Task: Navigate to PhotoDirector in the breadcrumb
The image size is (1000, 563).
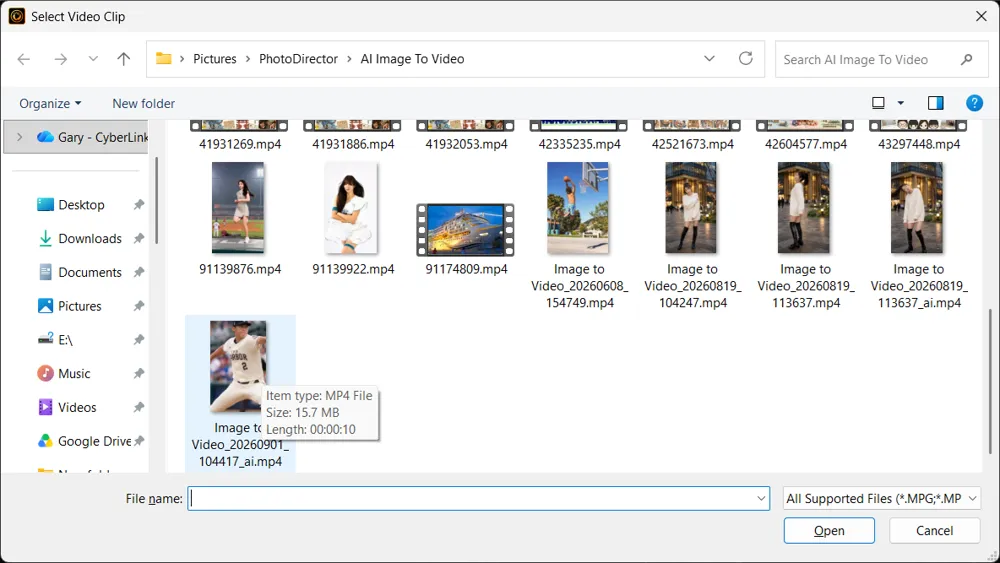Action: tap(298, 59)
